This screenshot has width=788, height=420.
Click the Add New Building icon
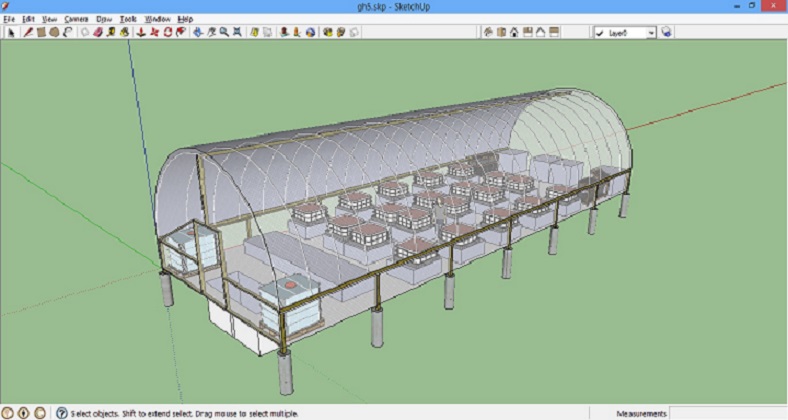point(284,33)
